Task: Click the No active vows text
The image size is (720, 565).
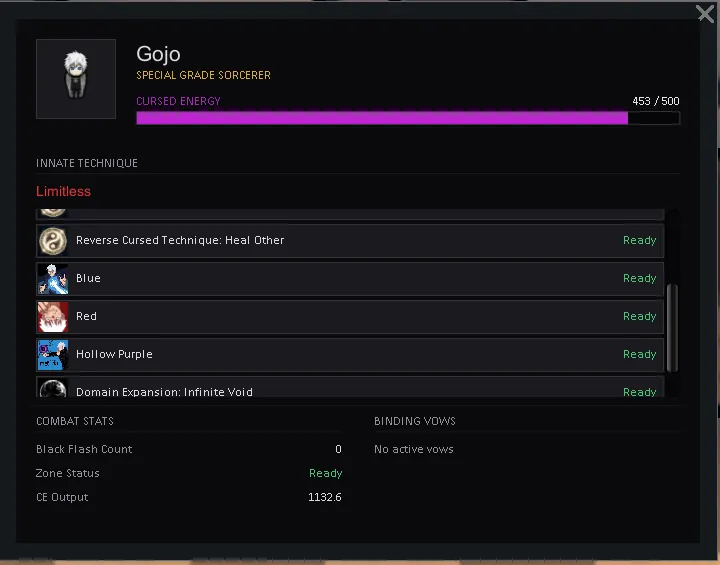Action: [x=413, y=450]
